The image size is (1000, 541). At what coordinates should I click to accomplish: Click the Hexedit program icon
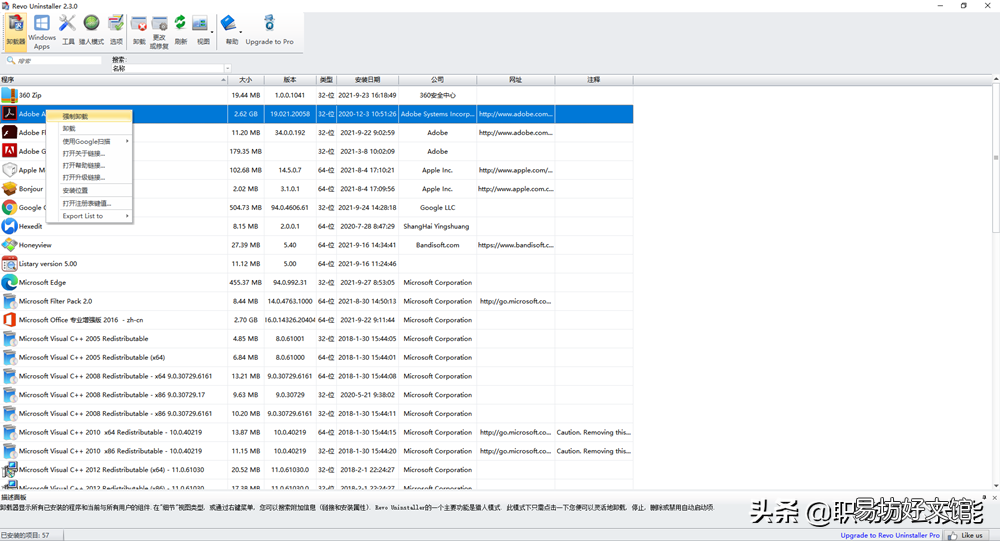click(x=9, y=226)
